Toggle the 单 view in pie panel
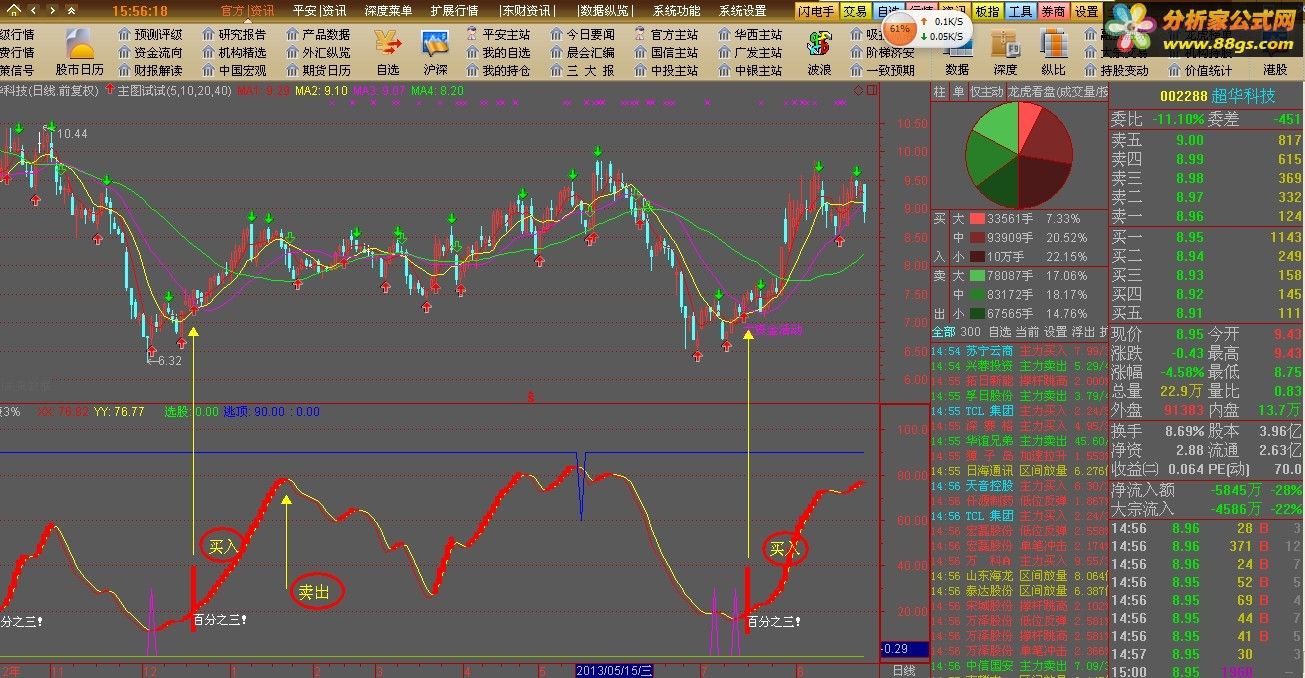1305x678 pixels. (957, 92)
